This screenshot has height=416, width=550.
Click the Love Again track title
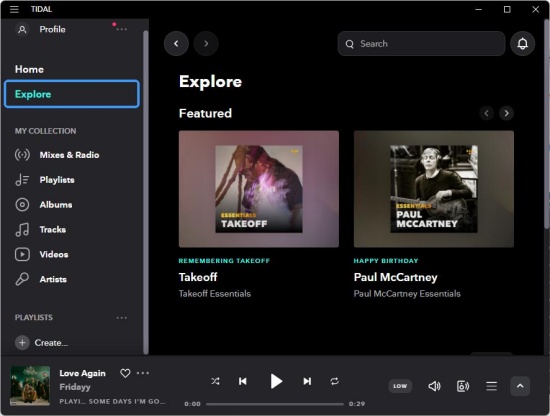82,373
